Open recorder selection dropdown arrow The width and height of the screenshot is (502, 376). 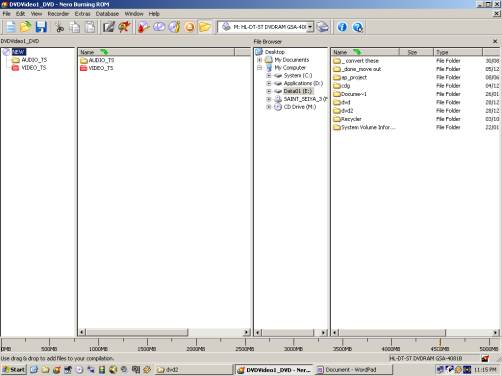pyautogui.click(x=310, y=27)
